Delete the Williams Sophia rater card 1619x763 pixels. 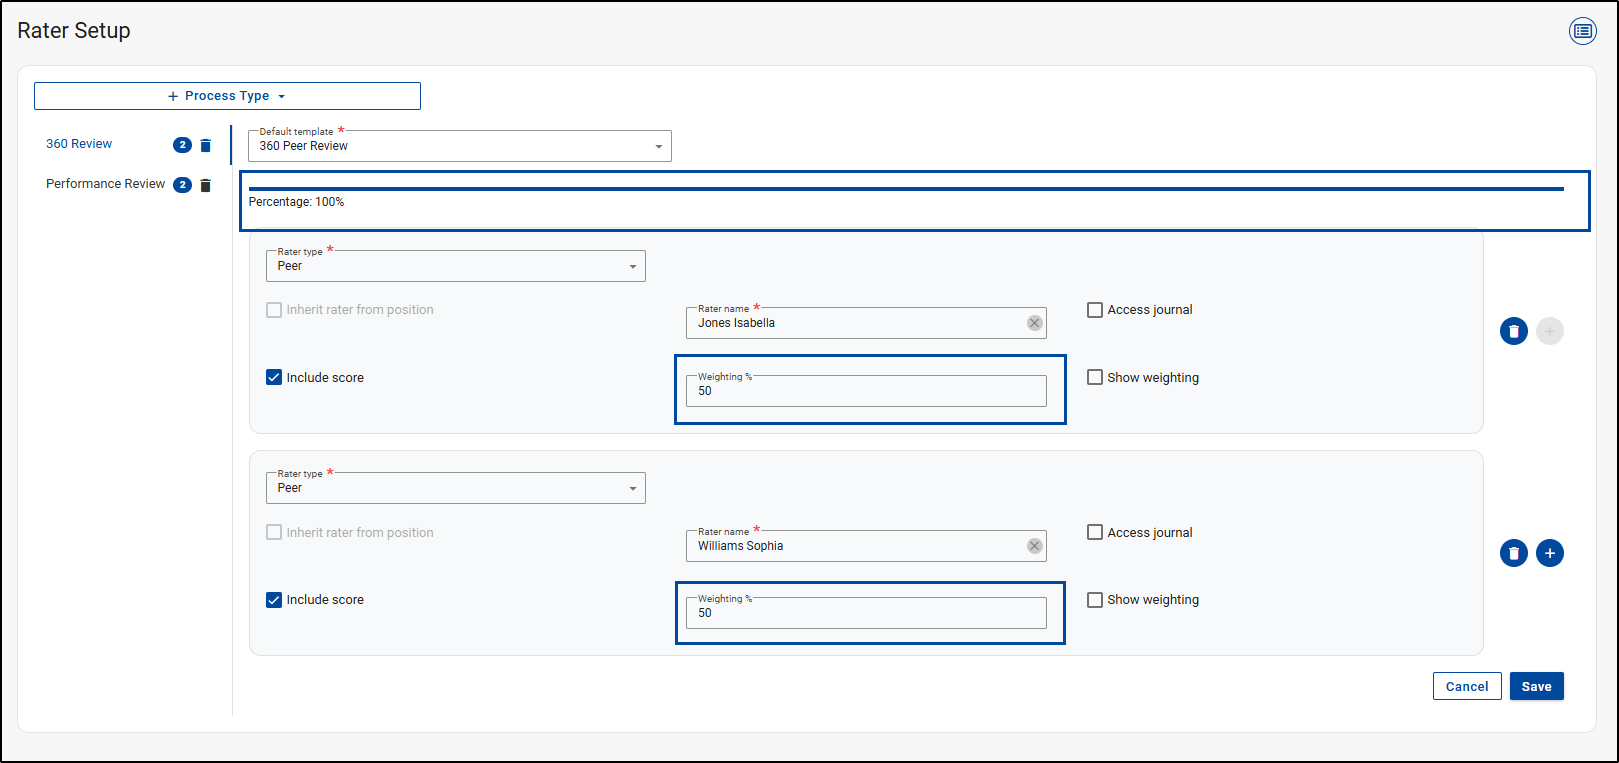coord(1513,553)
